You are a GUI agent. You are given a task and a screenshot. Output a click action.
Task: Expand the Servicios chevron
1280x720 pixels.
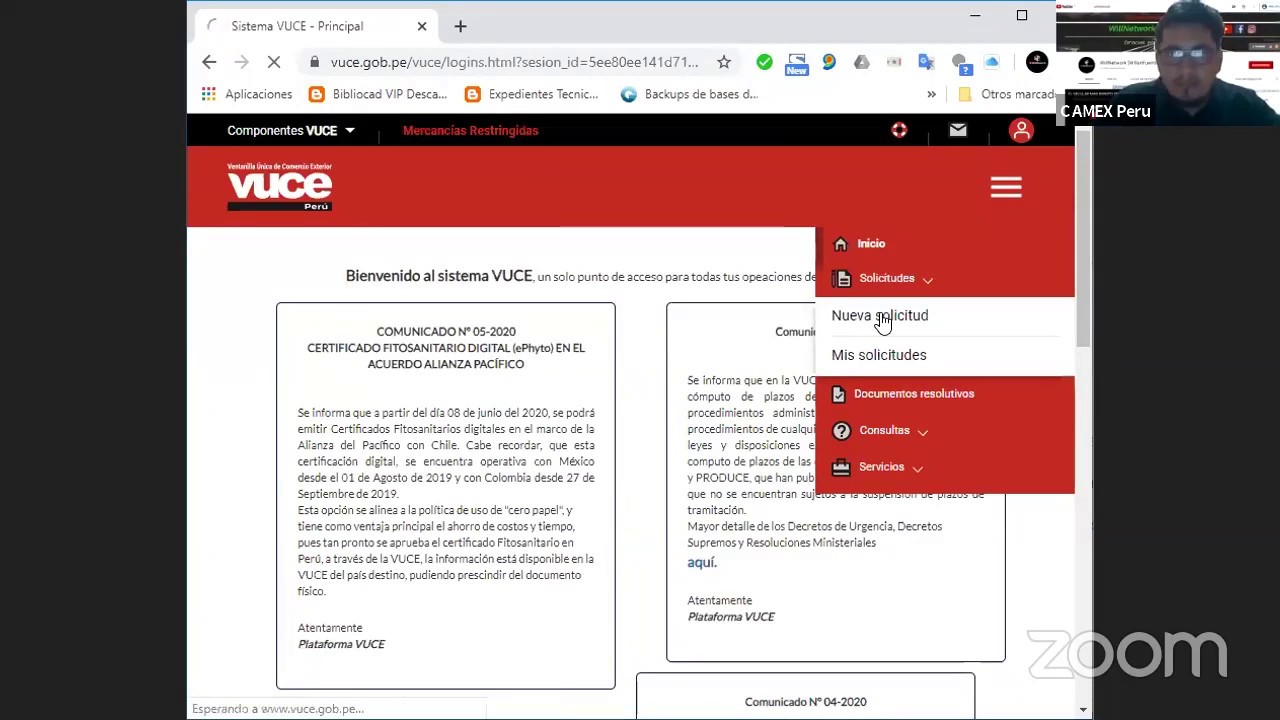pyautogui.click(x=917, y=468)
